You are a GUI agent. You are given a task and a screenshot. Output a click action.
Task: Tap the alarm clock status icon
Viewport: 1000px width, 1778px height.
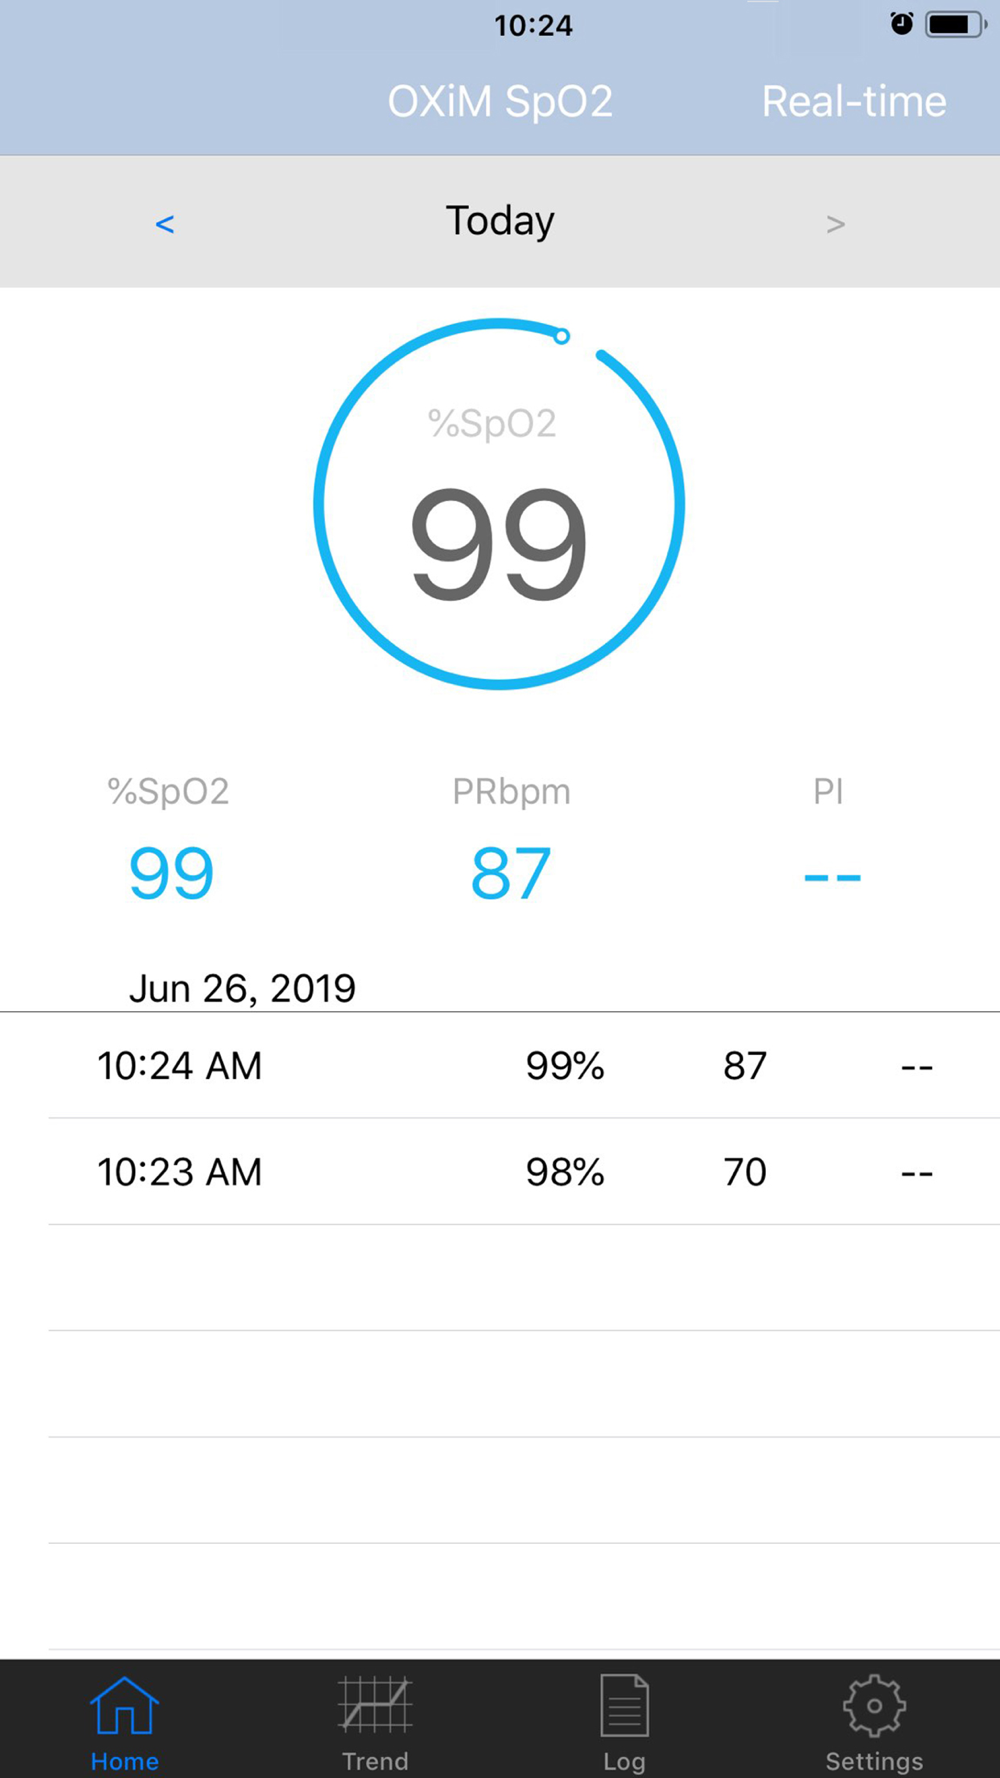(x=902, y=24)
